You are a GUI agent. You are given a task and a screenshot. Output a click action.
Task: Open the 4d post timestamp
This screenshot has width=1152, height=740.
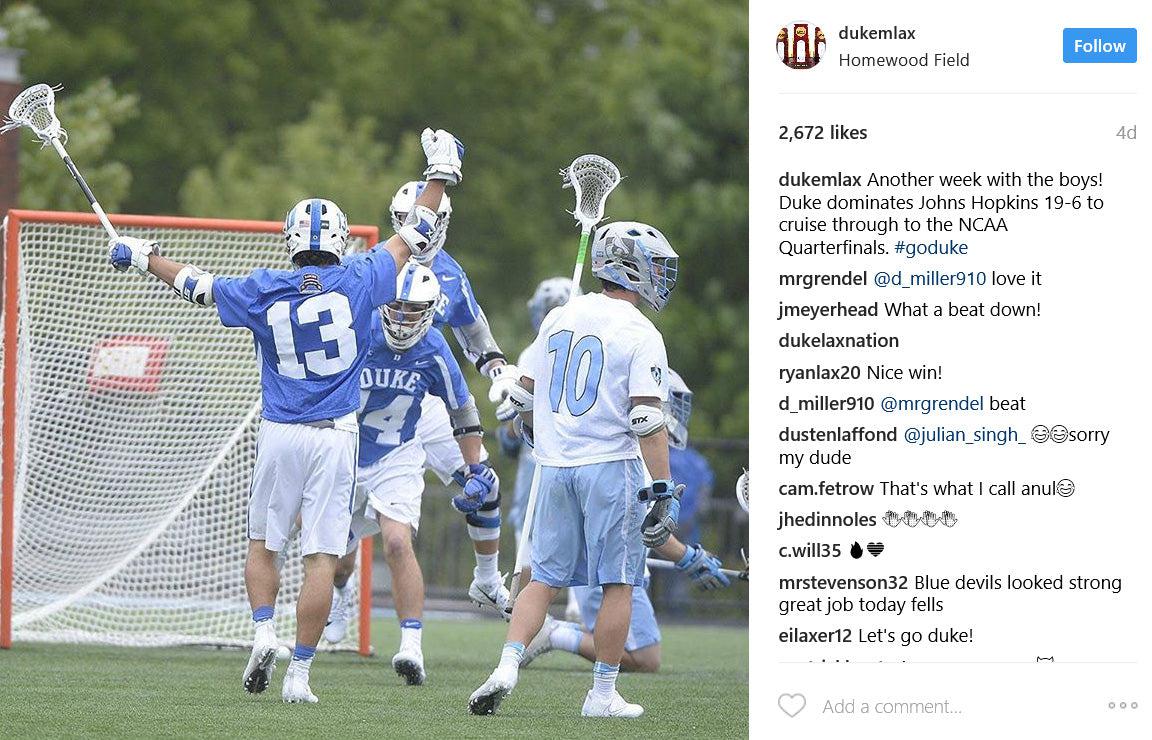tap(1126, 133)
